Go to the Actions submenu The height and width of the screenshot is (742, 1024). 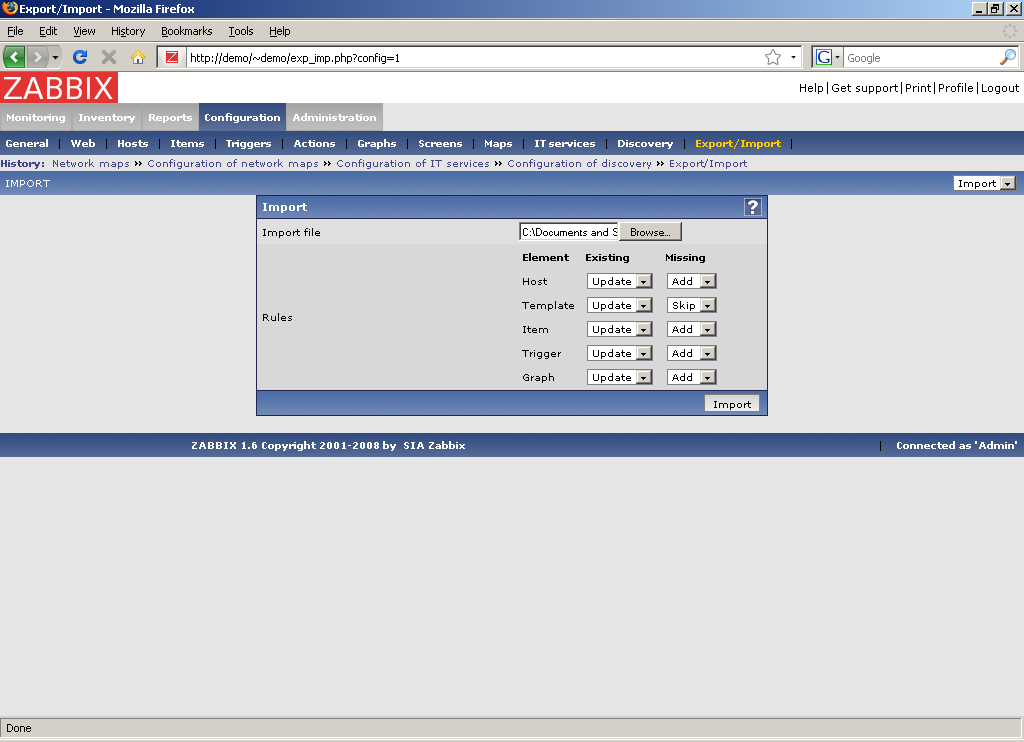point(314,144)
